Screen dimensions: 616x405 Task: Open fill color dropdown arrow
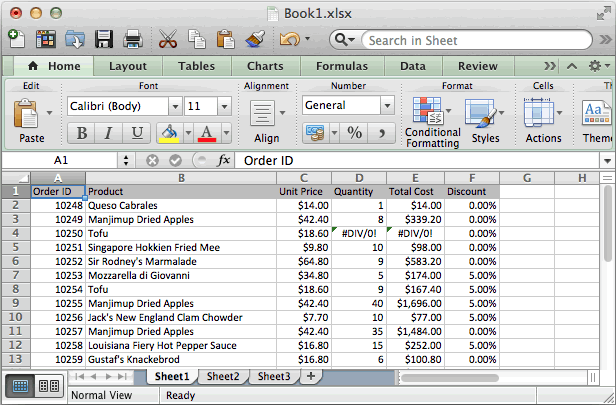188,133
